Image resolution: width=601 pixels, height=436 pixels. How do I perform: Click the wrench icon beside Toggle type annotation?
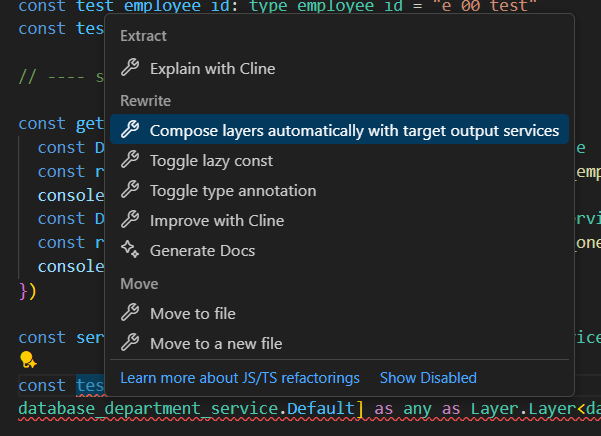click(x=130, y=189)
